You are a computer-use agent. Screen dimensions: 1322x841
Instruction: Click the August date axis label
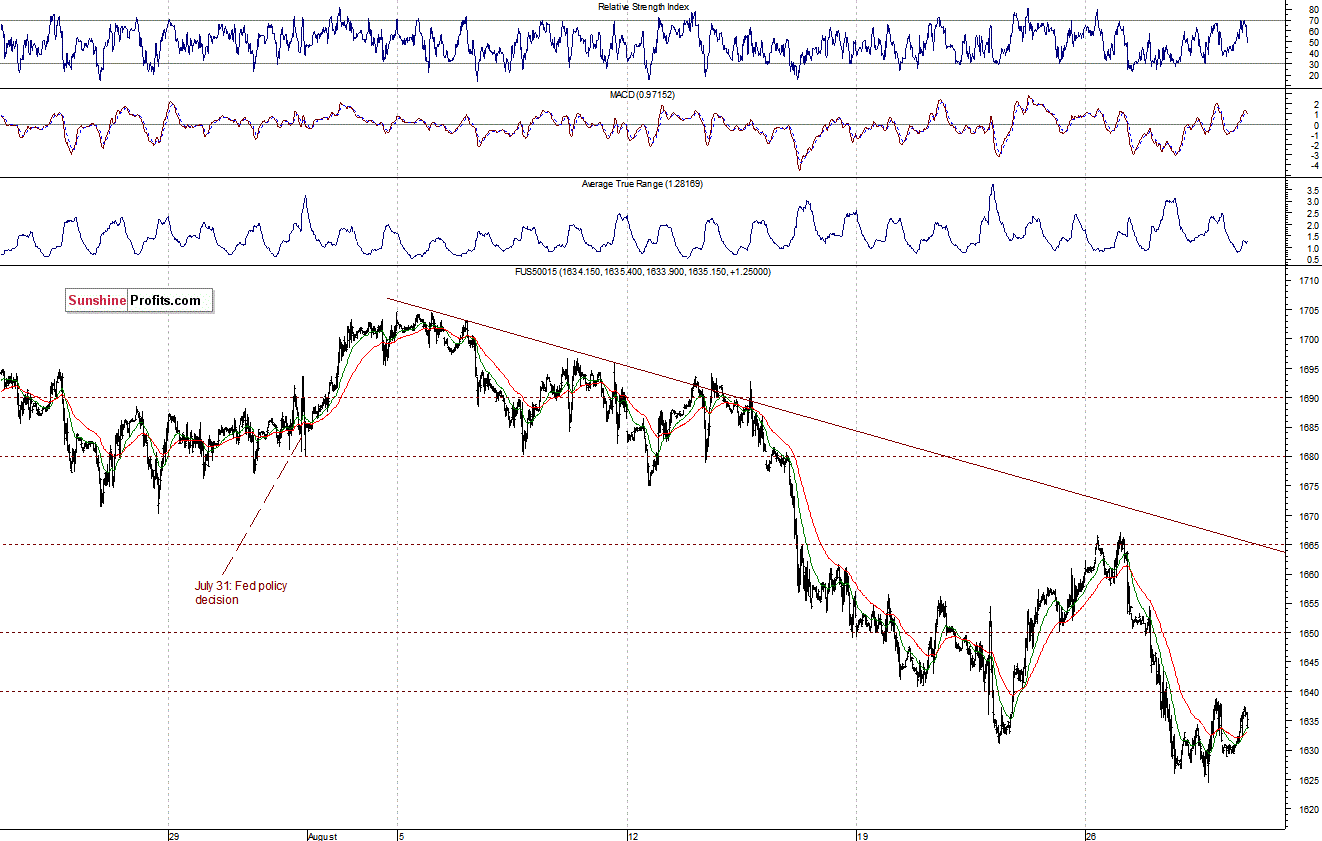click(324, 835)
